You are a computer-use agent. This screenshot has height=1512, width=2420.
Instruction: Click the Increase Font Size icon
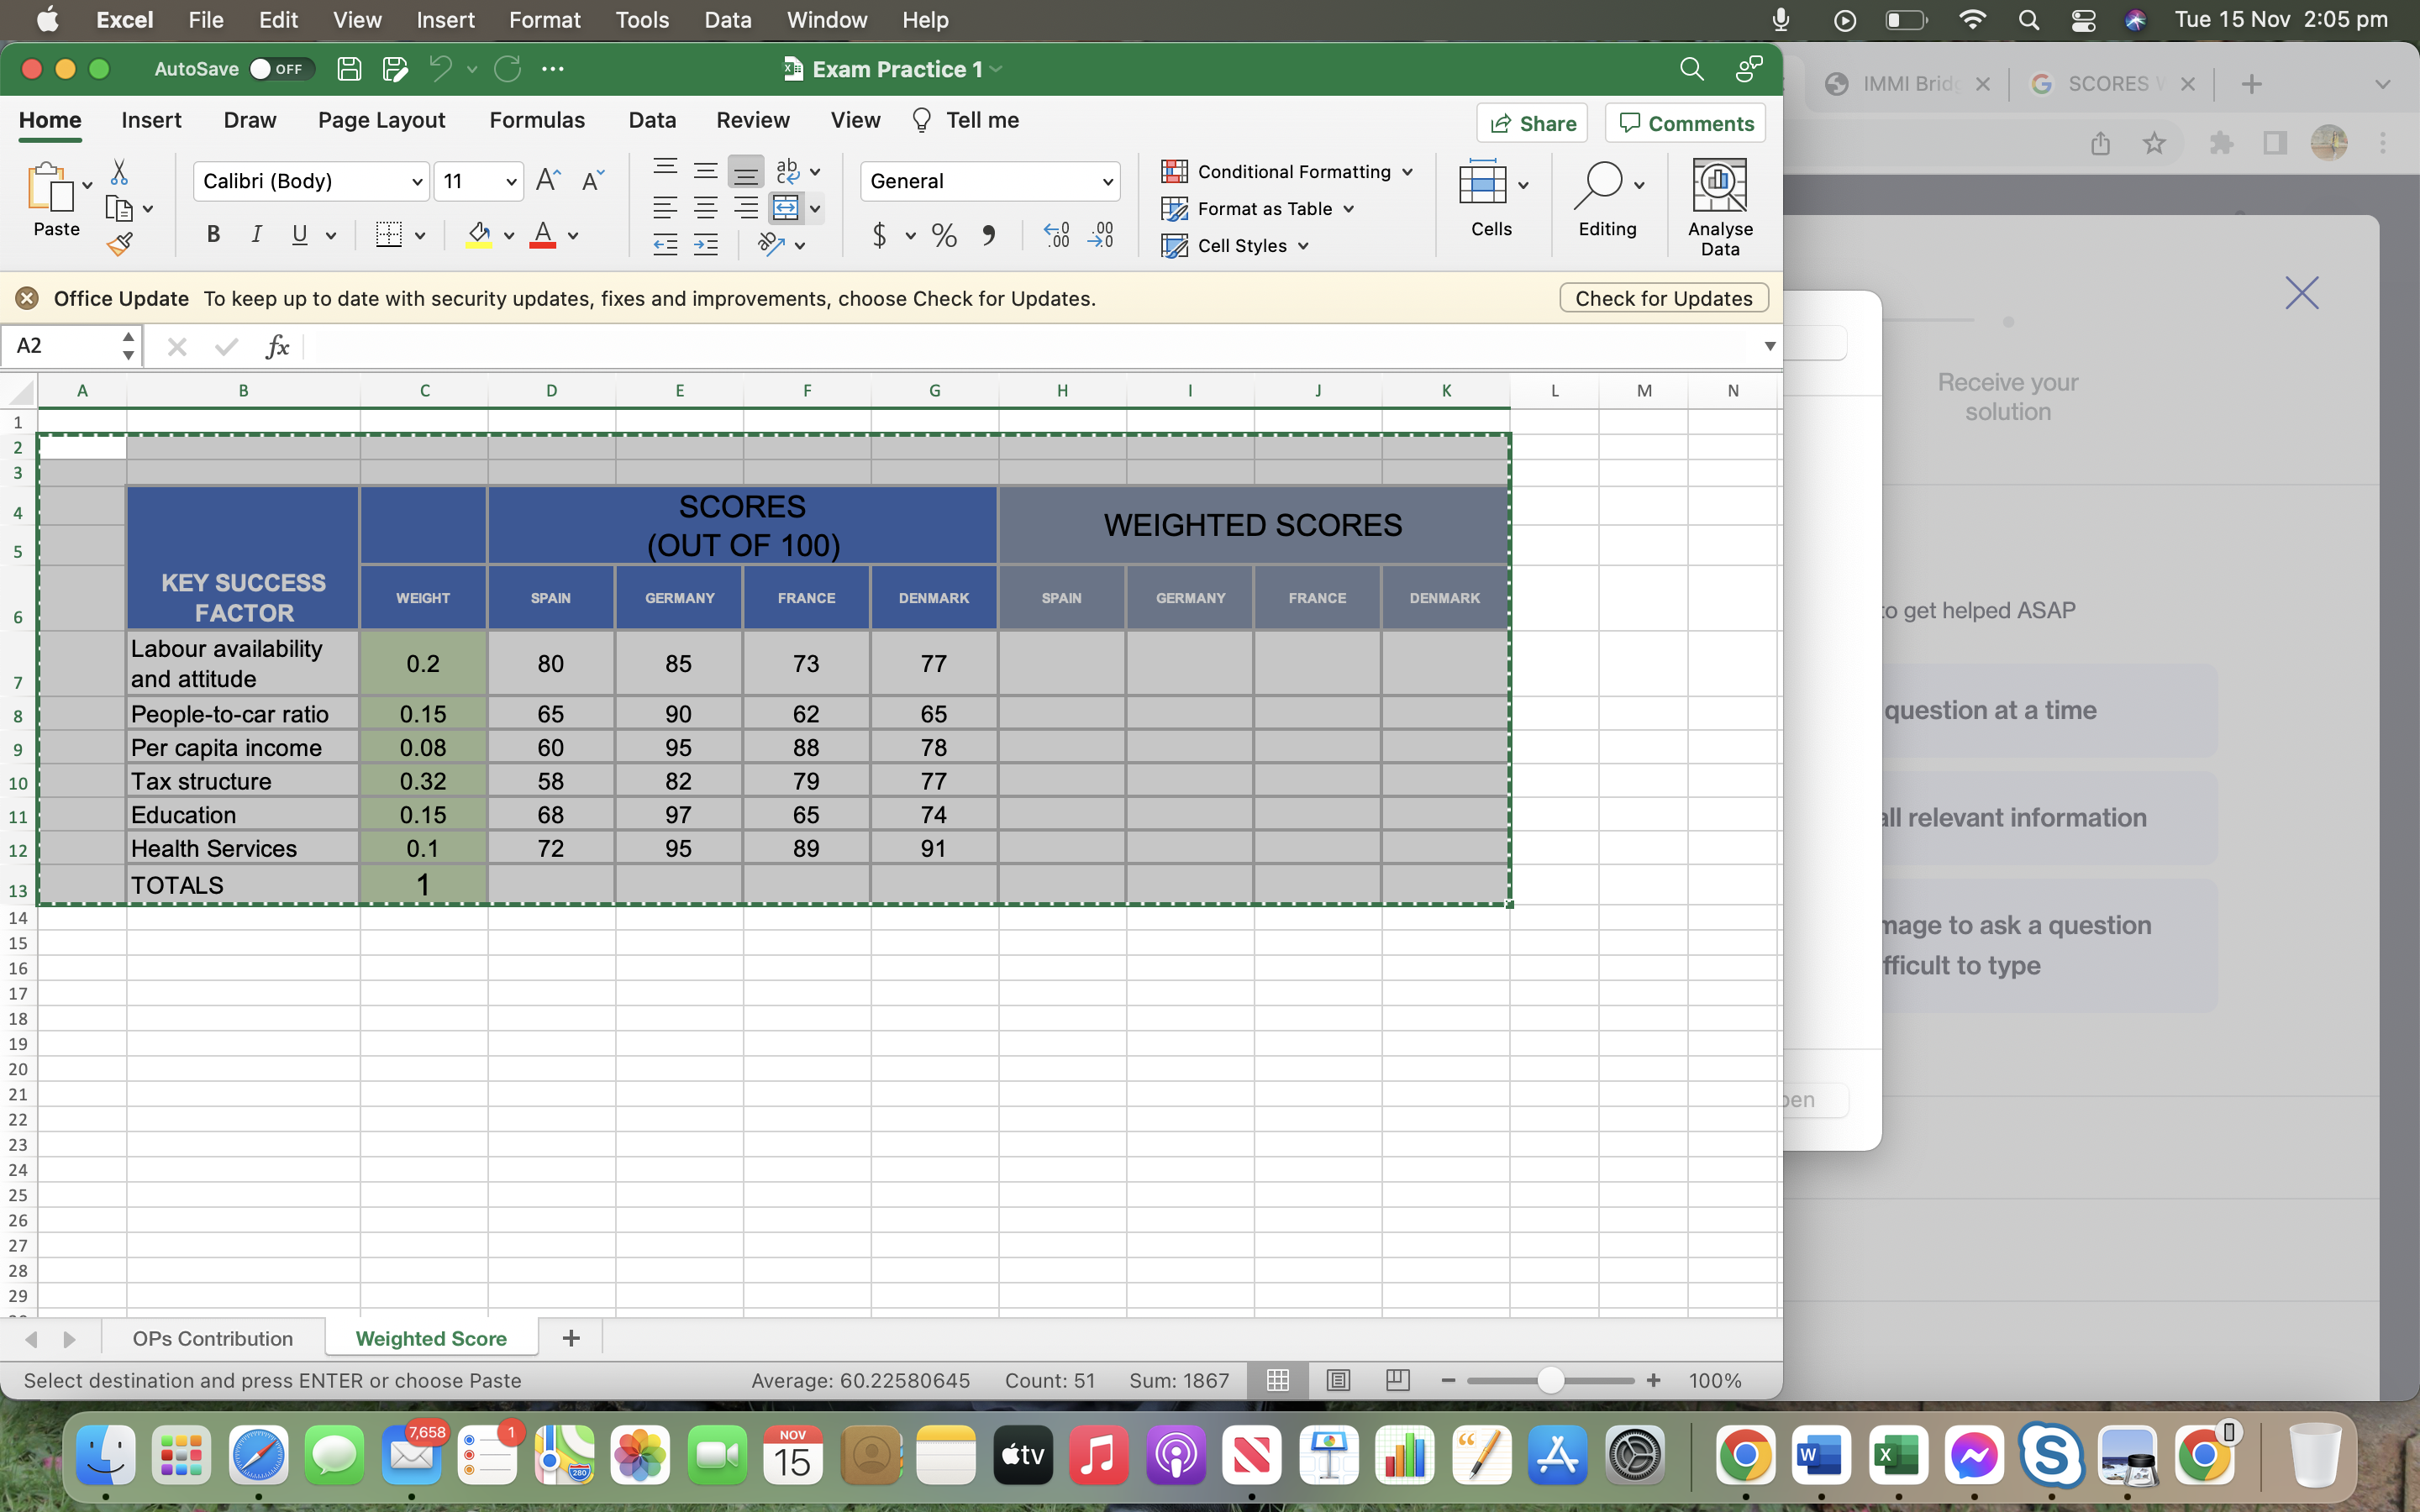pos(547,179)
